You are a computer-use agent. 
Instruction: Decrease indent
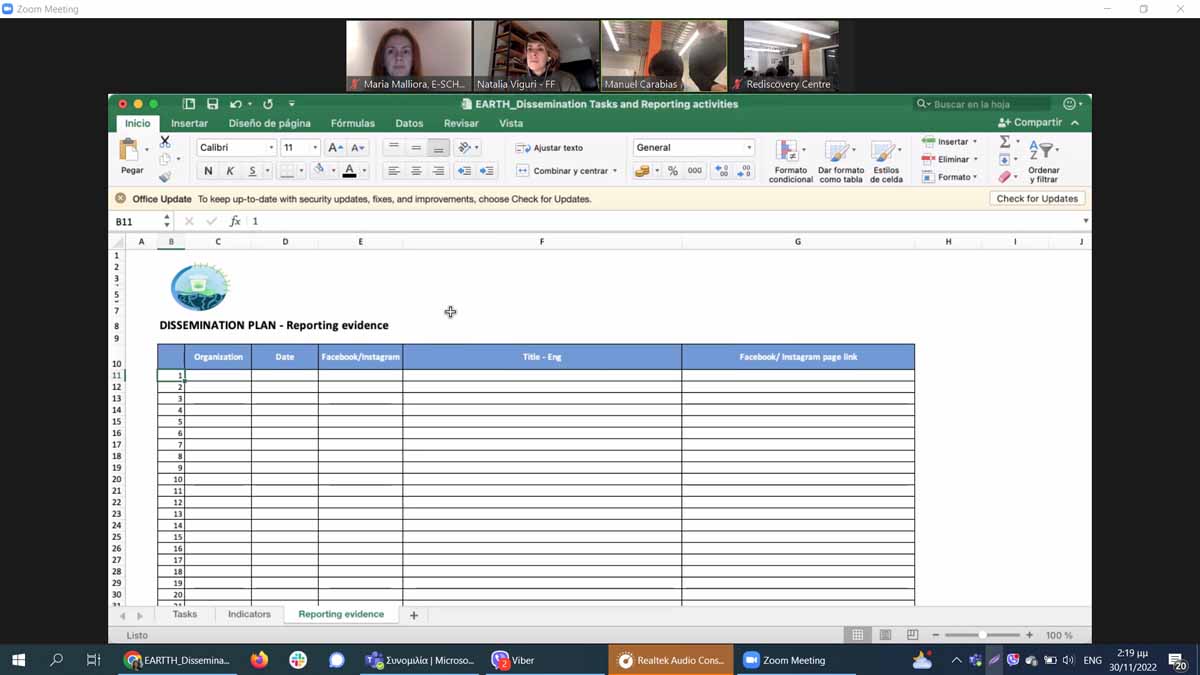(464, 171)
